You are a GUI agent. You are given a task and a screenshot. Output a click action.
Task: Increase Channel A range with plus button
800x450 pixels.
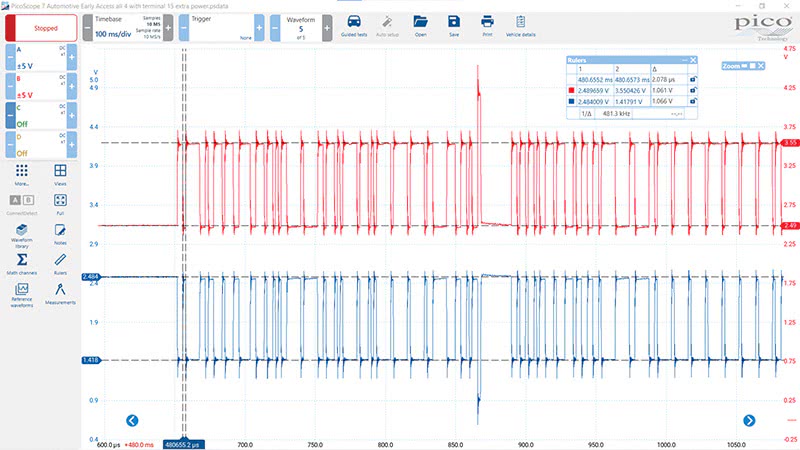pyautogui.click(x=72, y=57)
